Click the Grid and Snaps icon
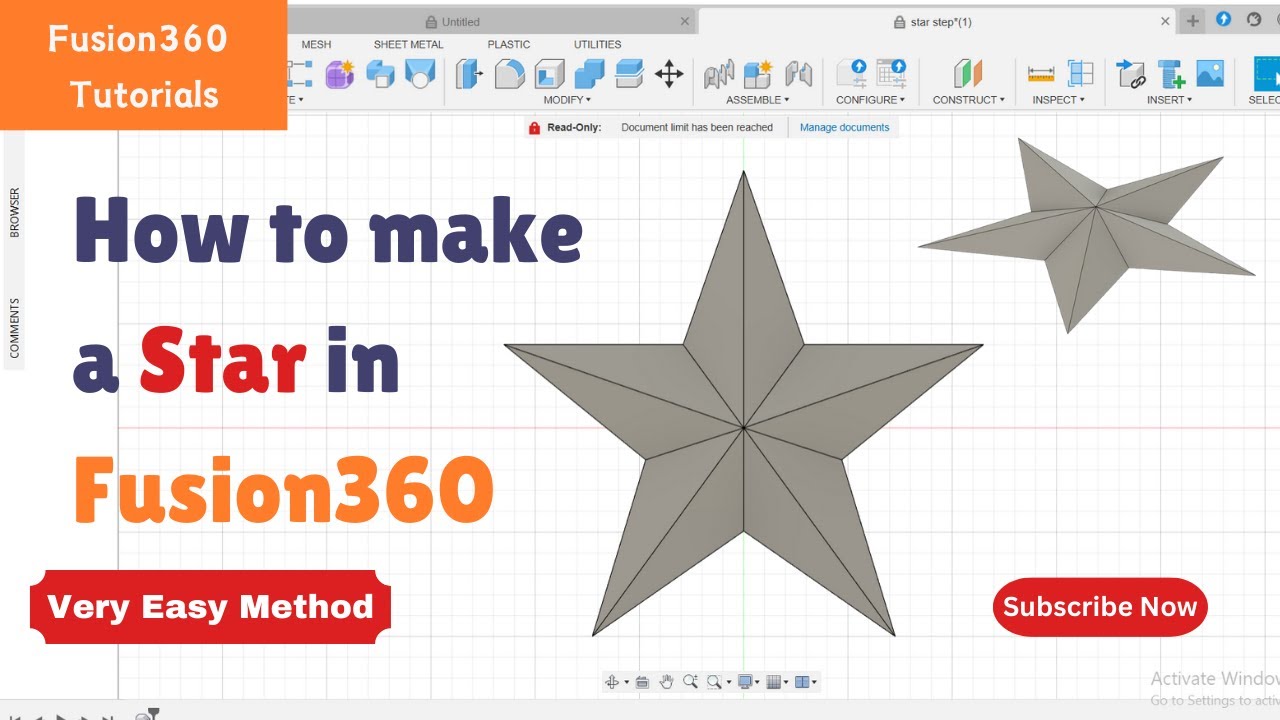Viewport: 1280px width, 720px height. pos(773,682)
